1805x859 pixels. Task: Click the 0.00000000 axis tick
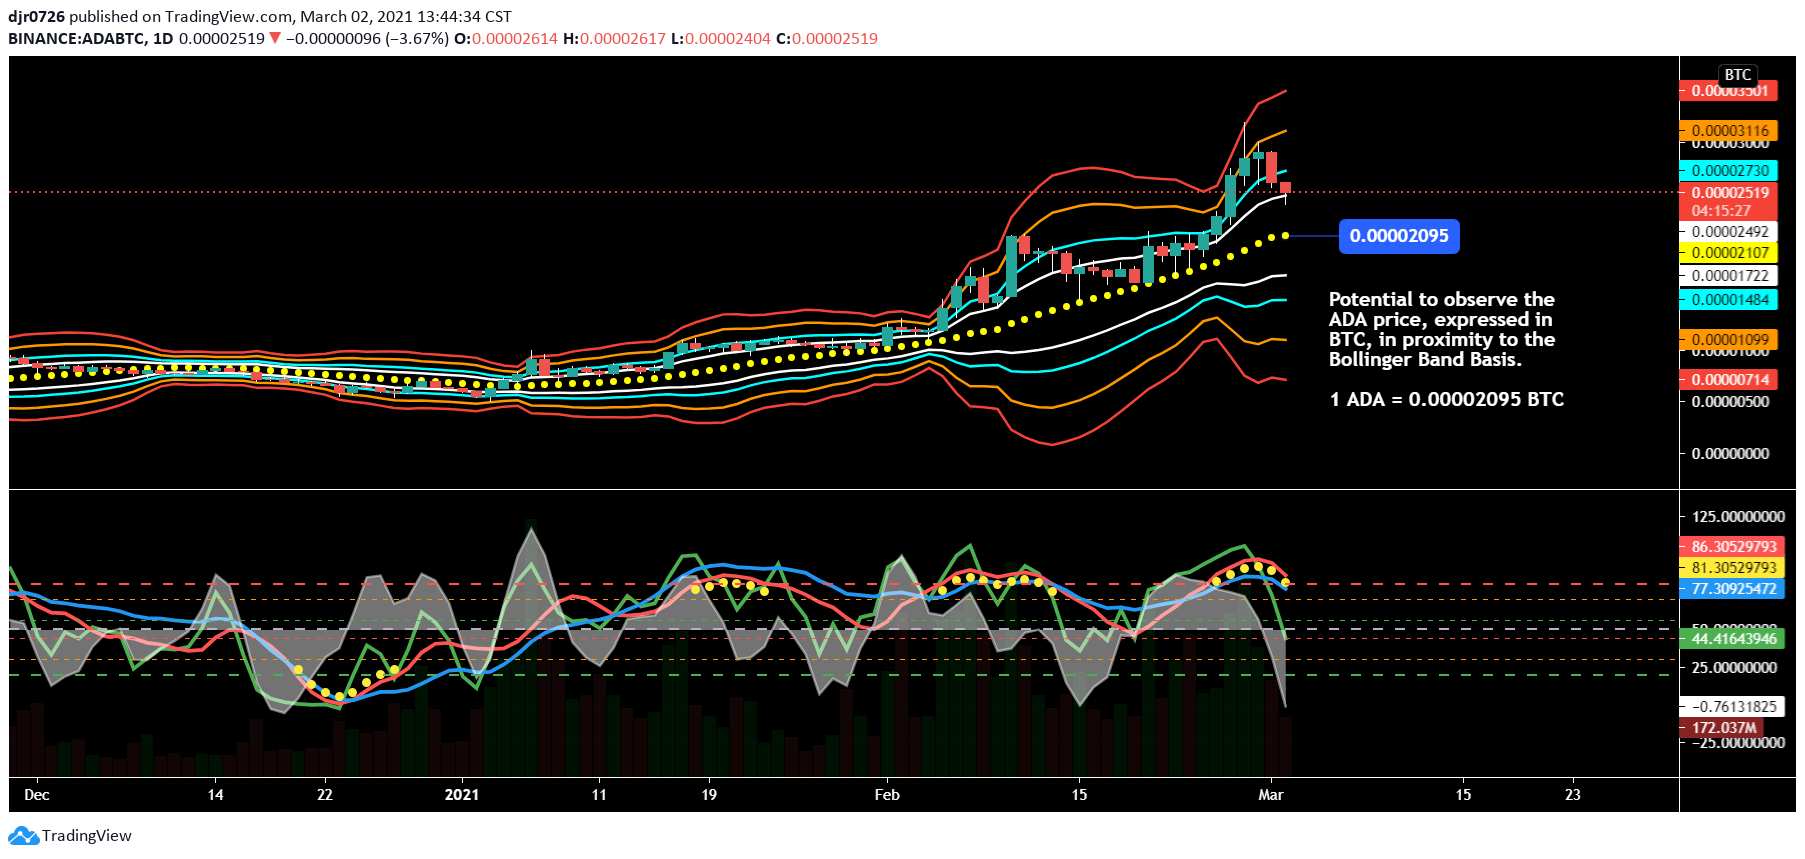coord(1730,454)
